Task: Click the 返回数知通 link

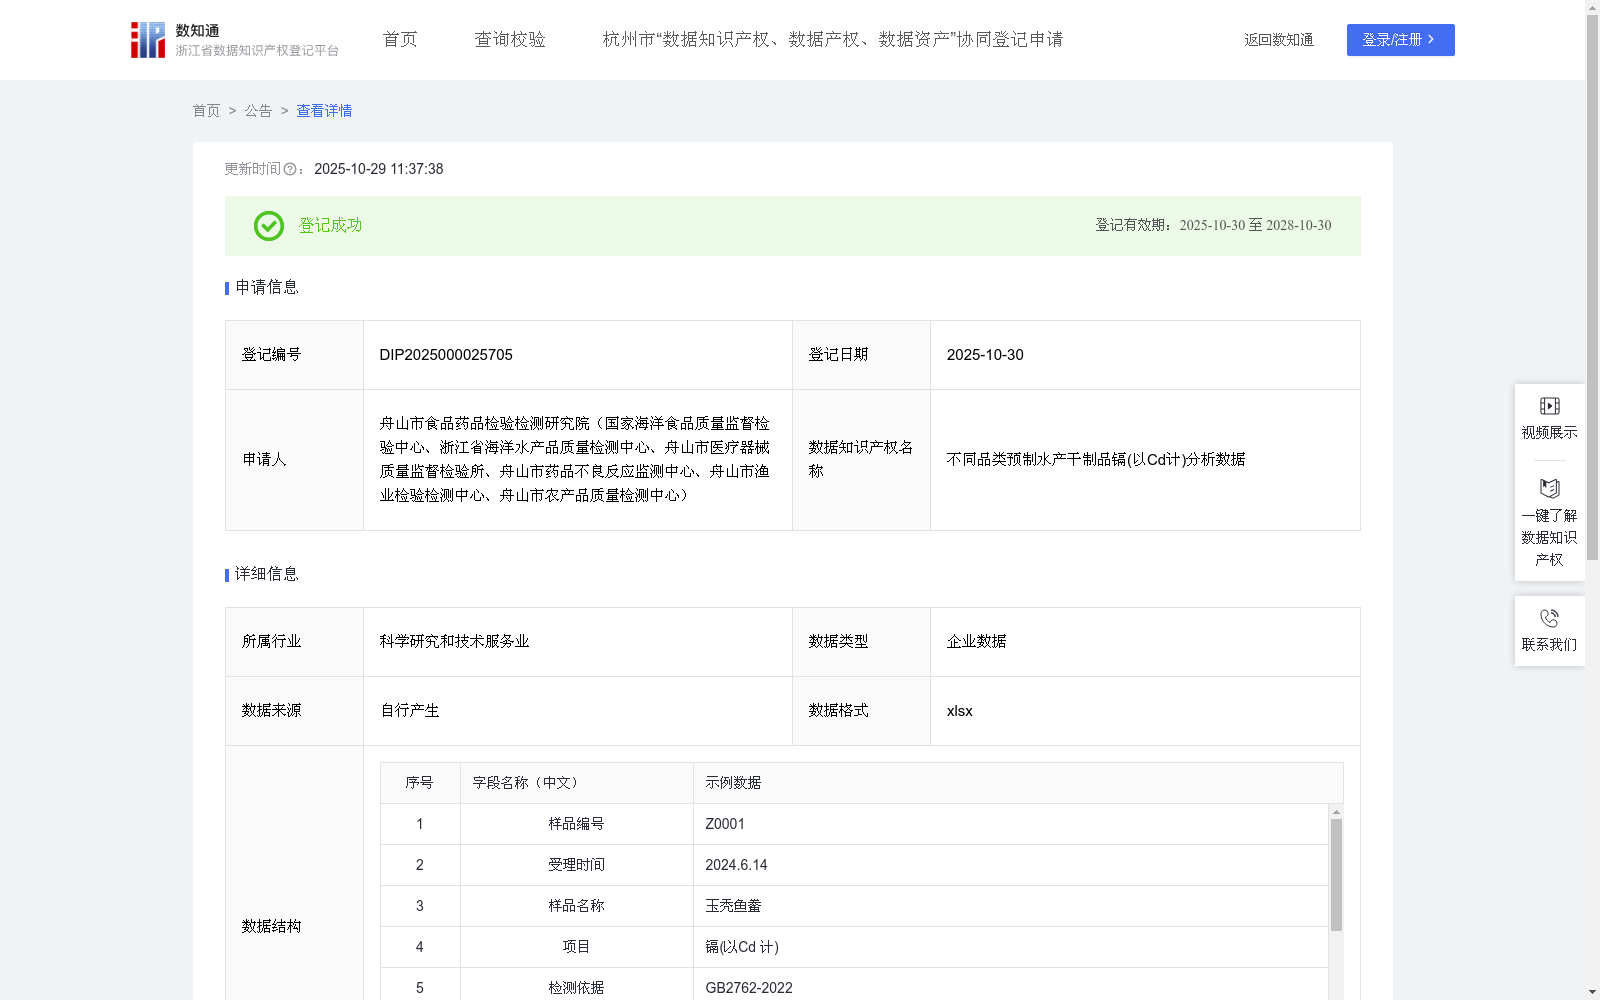Action: click(1279, 40)
